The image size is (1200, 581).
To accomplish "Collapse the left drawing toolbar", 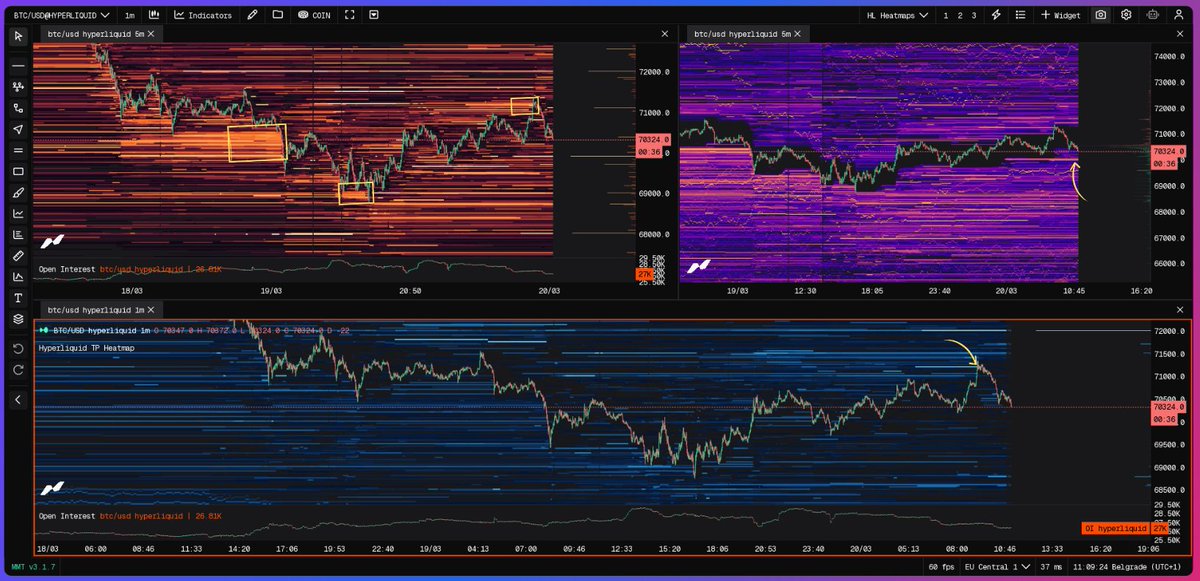I will coord(18,399).
